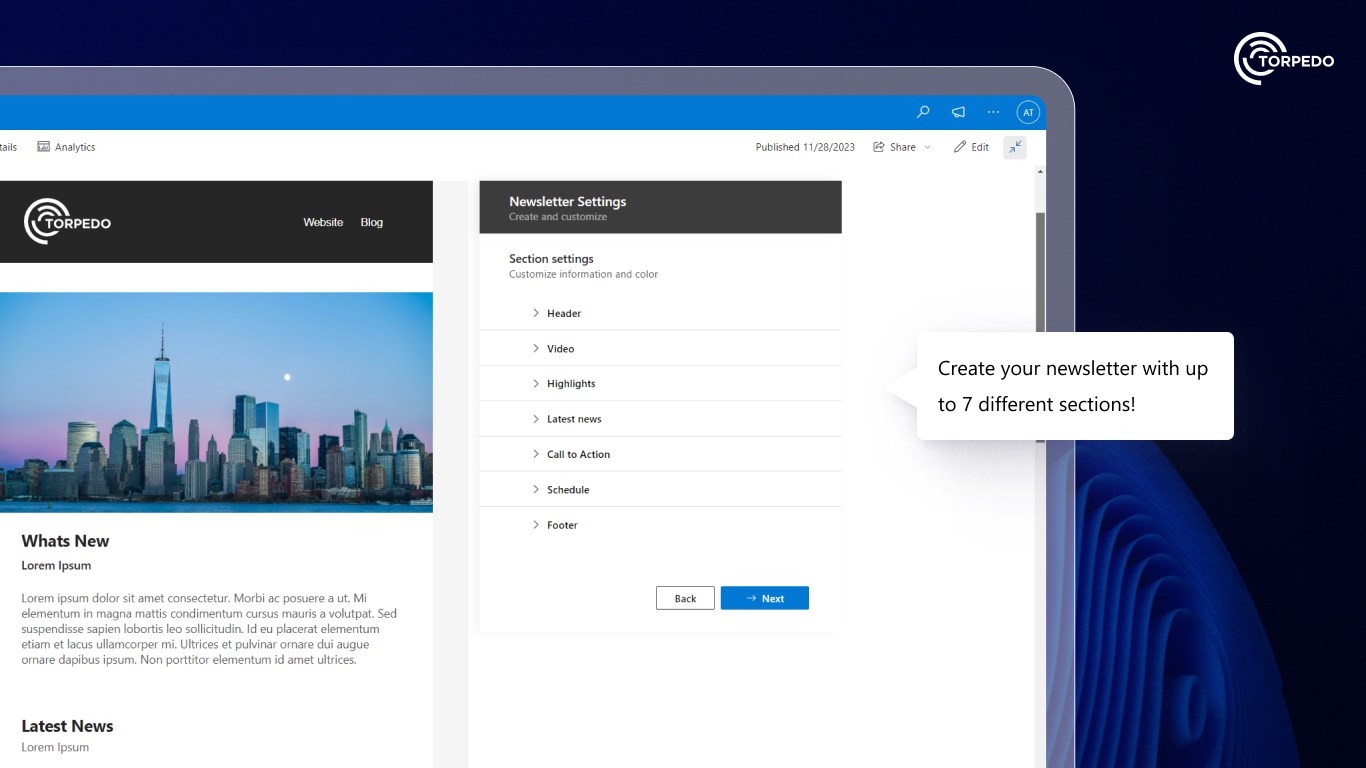Click the Next button
This screenshot has height=768, width=1366.
(764, 598)
